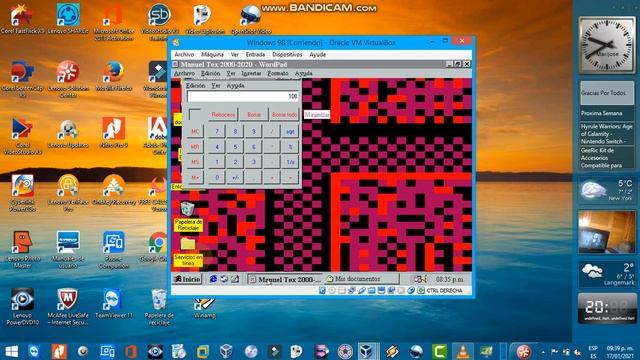Open Nitro Pro icon on host taskbar
This screenshot has height=360, width=640.
(59, 351)
